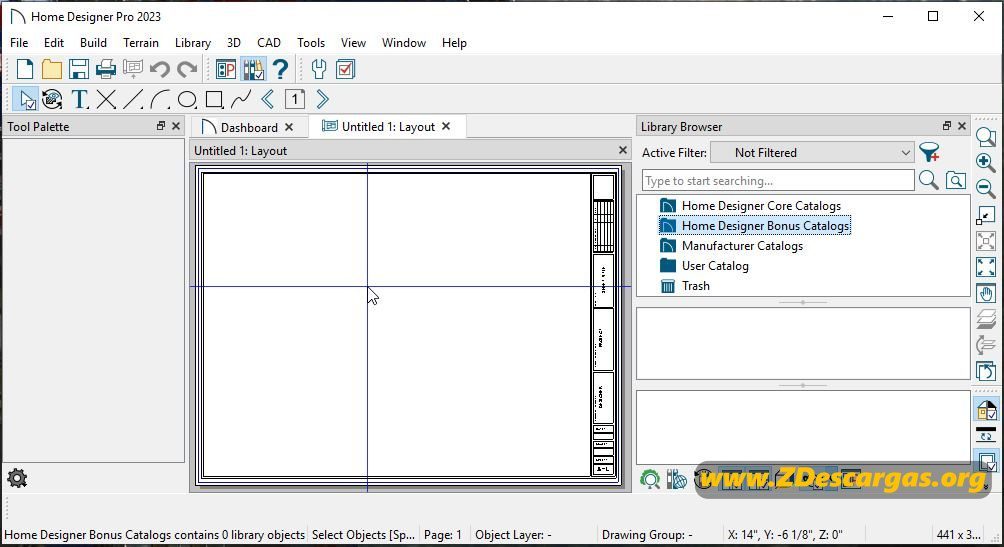Click the library search field
Viewport: 1004px width, 547px height.
coord(778,181)
